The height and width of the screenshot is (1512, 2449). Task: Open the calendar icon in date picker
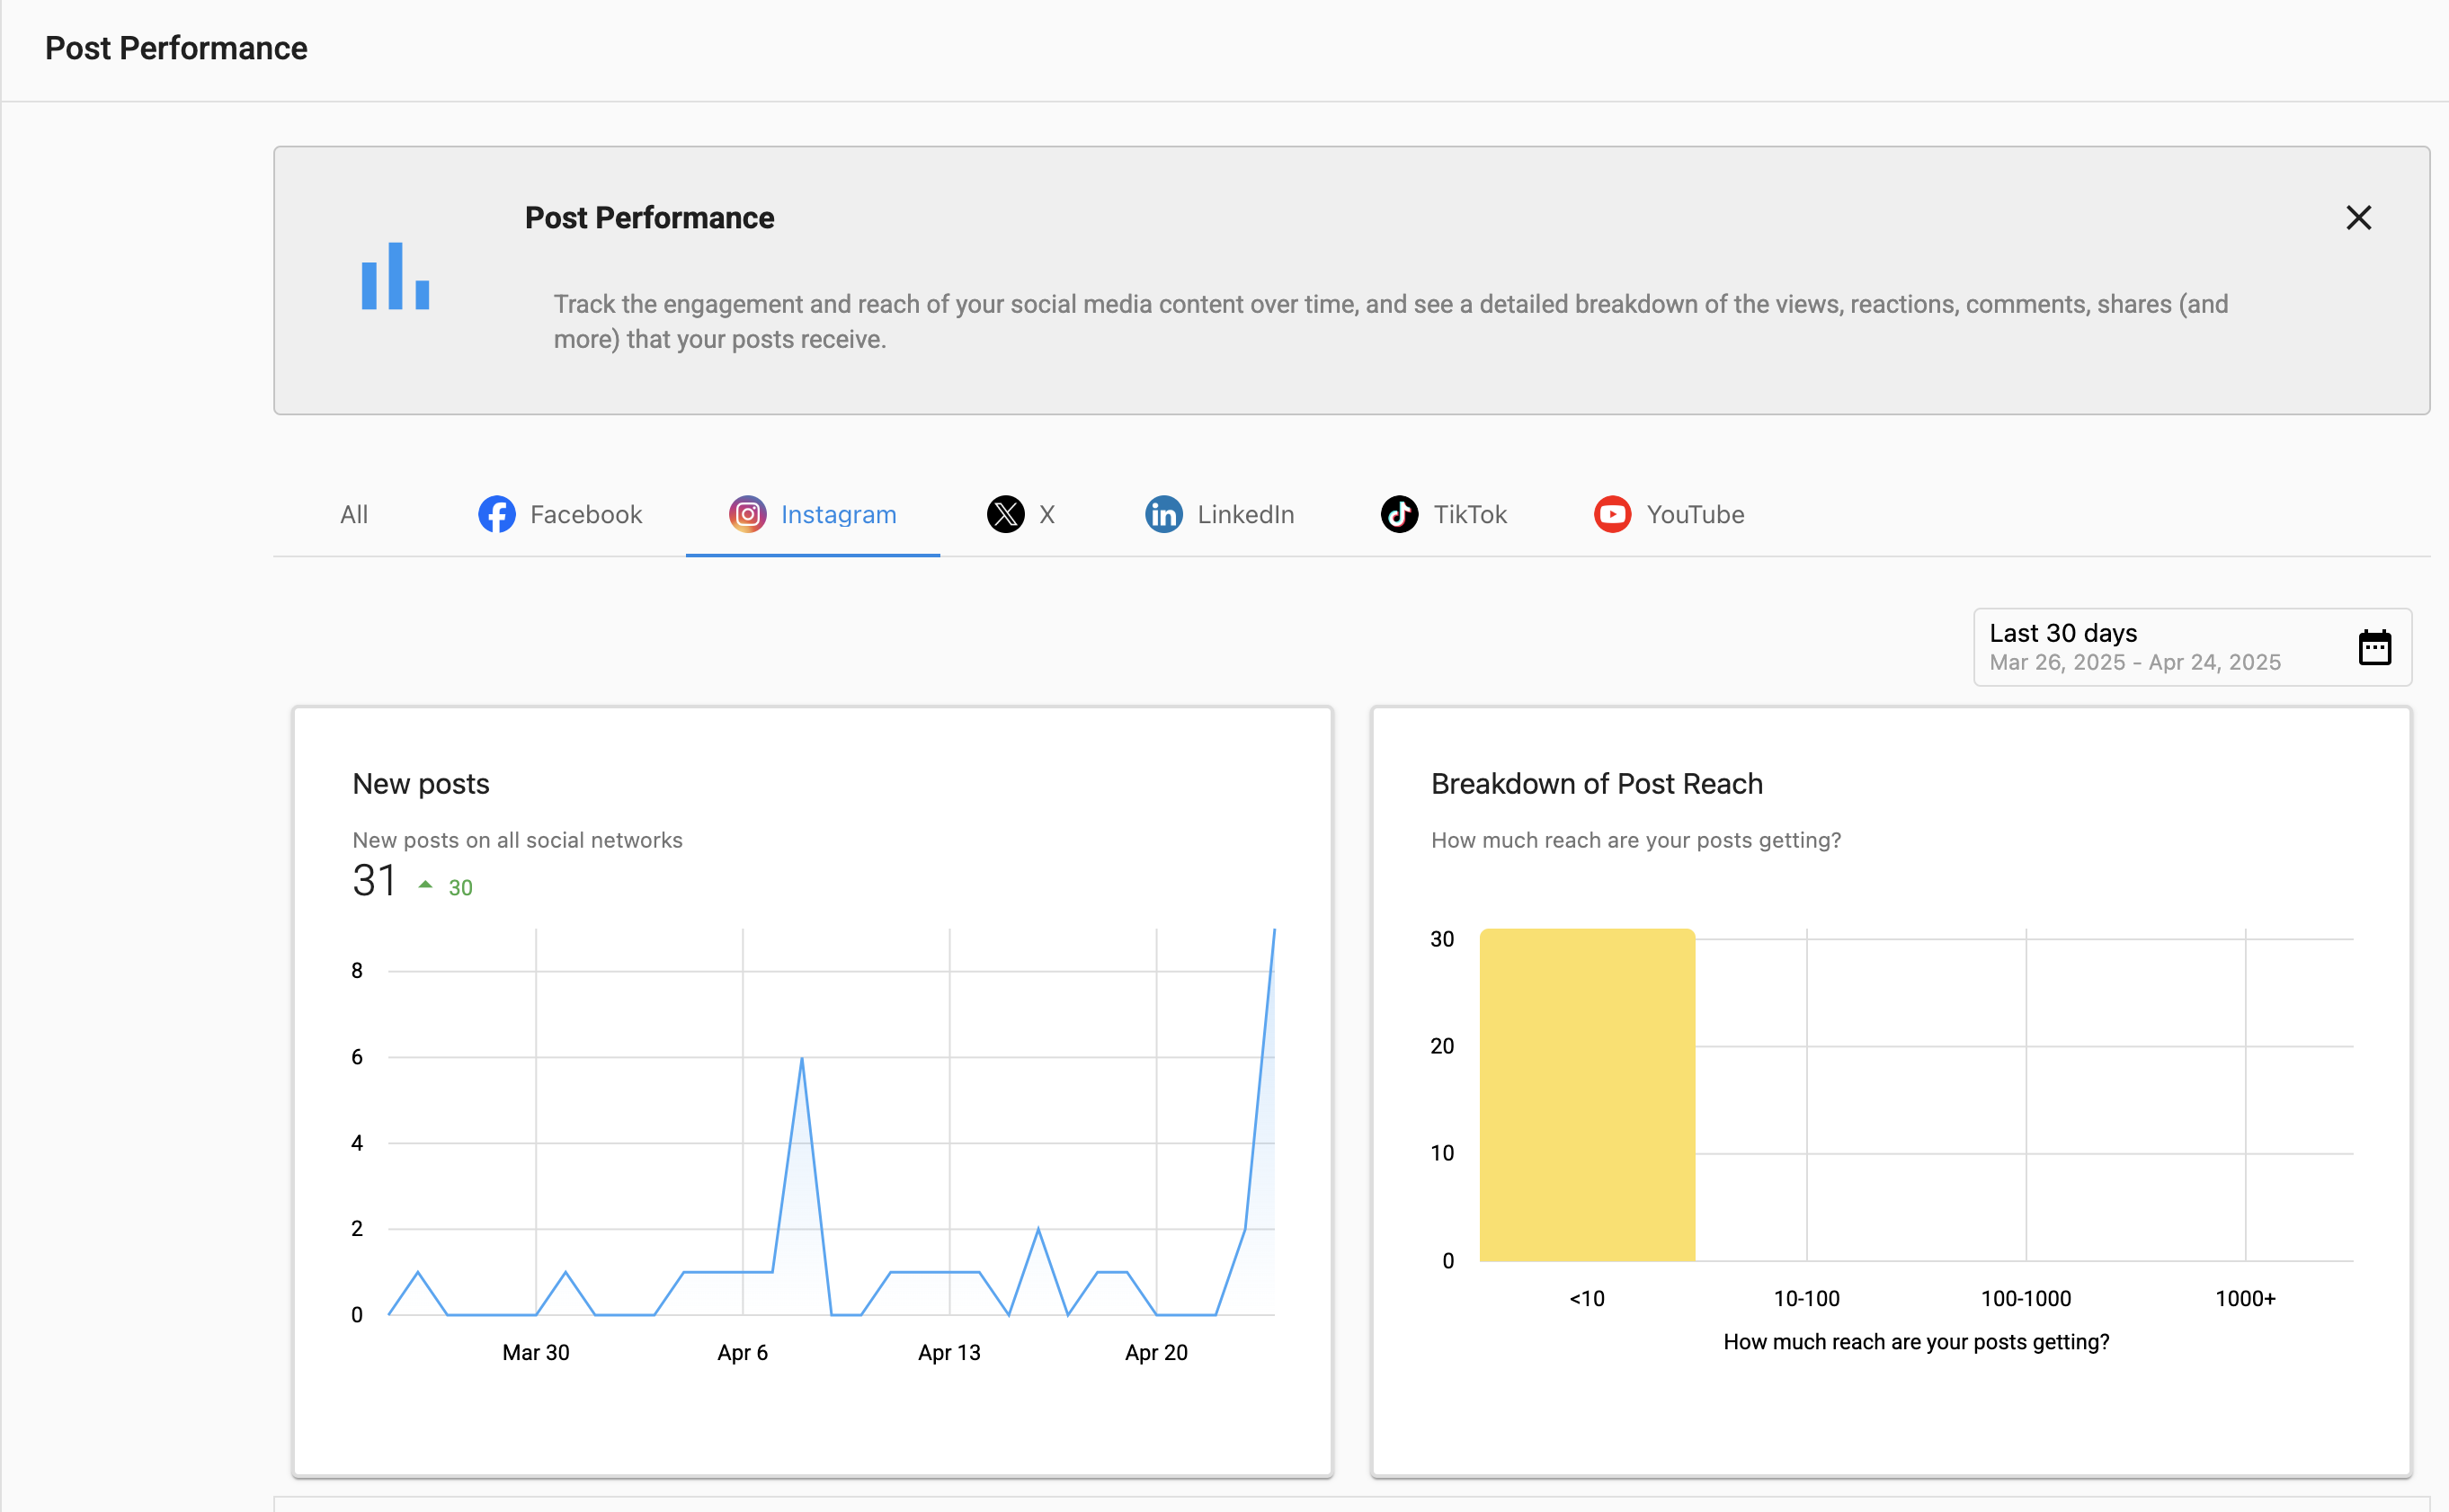coord(2374,647)
